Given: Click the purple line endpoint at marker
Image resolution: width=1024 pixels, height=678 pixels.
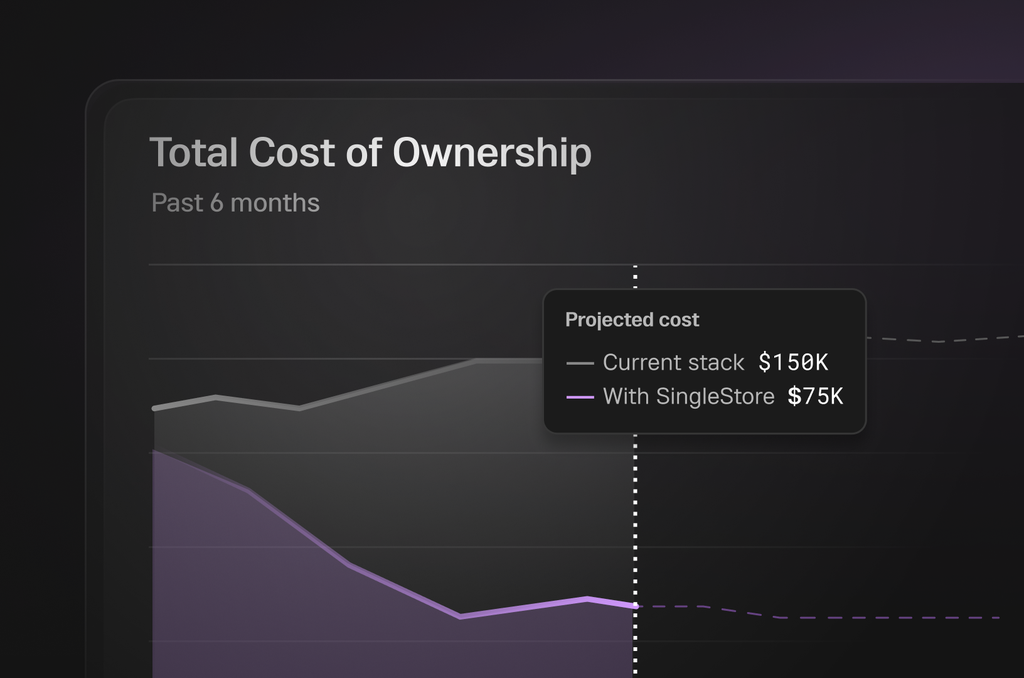Looking at the screenshot, I should pos(633,605).
